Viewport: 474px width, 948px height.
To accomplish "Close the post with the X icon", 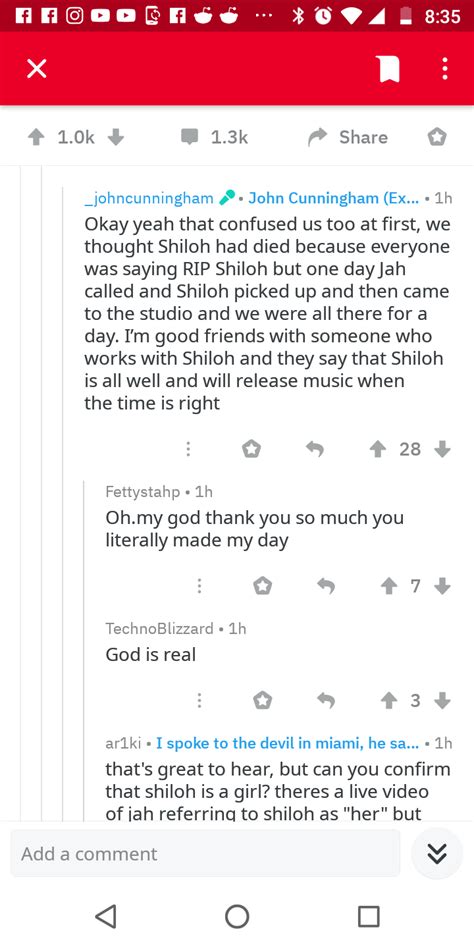I will [36, 69].
